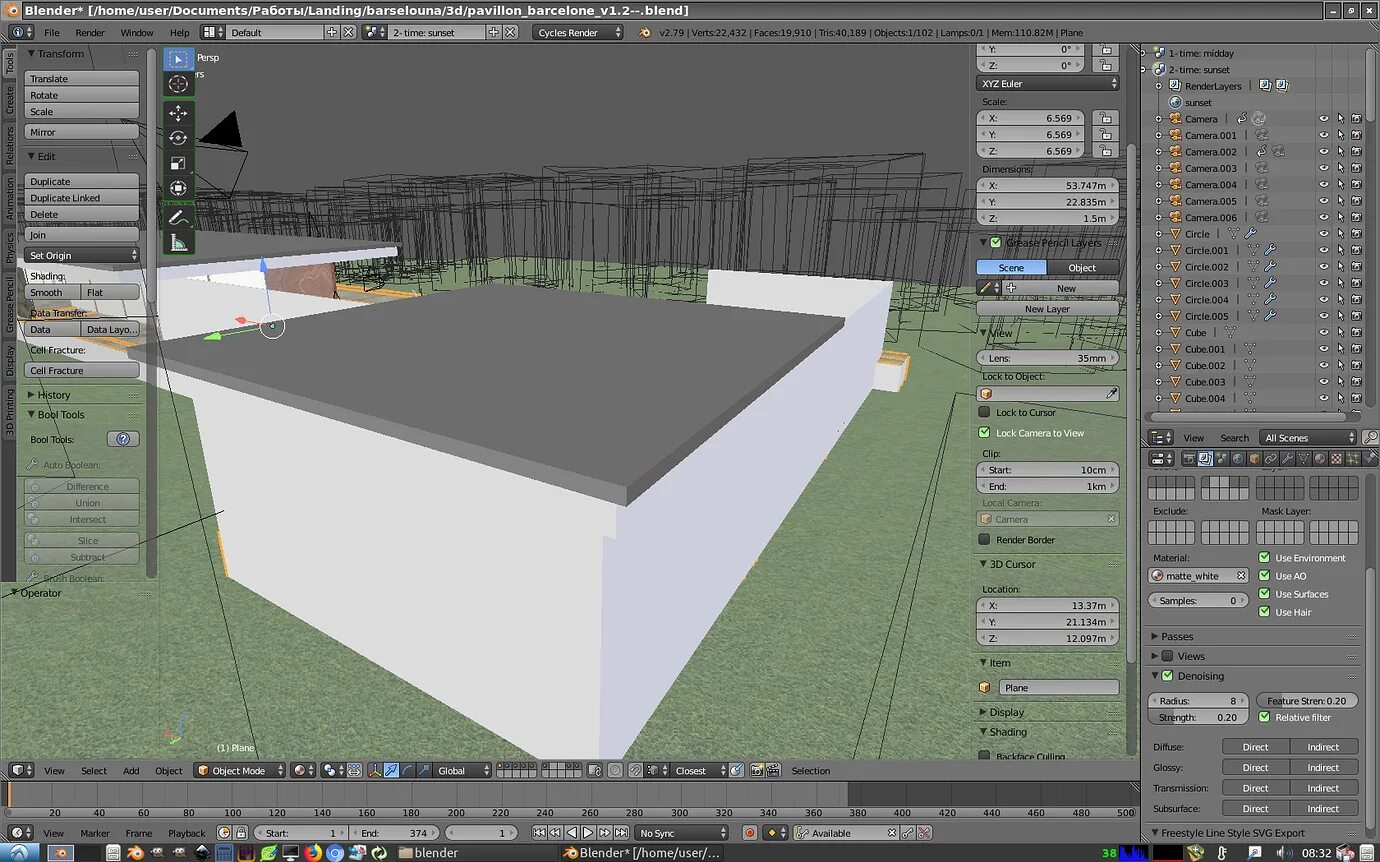This screenshot has width=1380, height=862.
Task: Select the Annotate pencil tool
Action: (178, 217)
